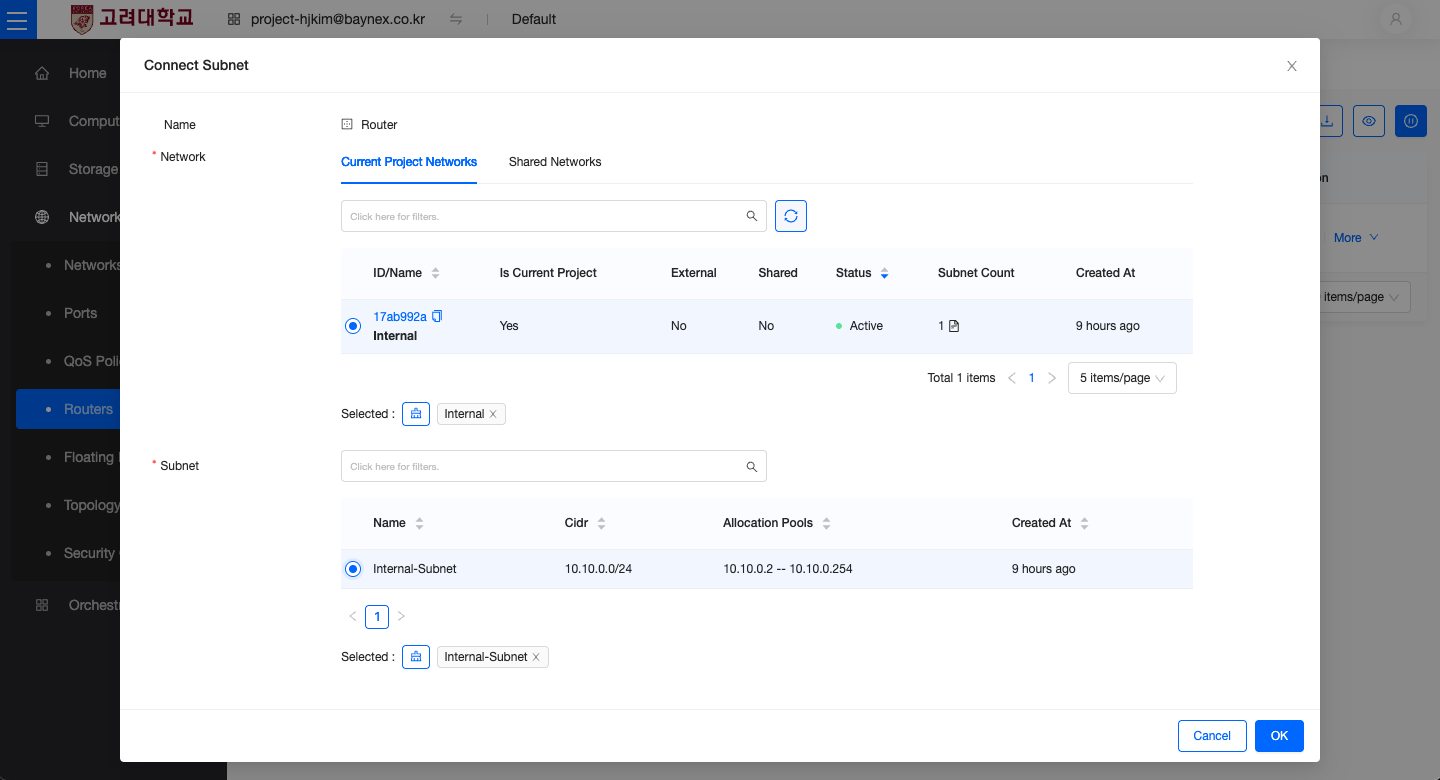The image size is (1440, 780).
Task: Remove the Internal selected tag
Action: pos(493,414)
